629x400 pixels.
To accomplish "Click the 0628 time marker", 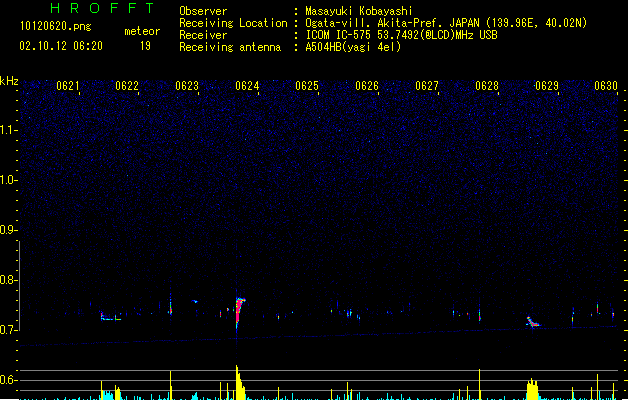I will pos(487,86).
